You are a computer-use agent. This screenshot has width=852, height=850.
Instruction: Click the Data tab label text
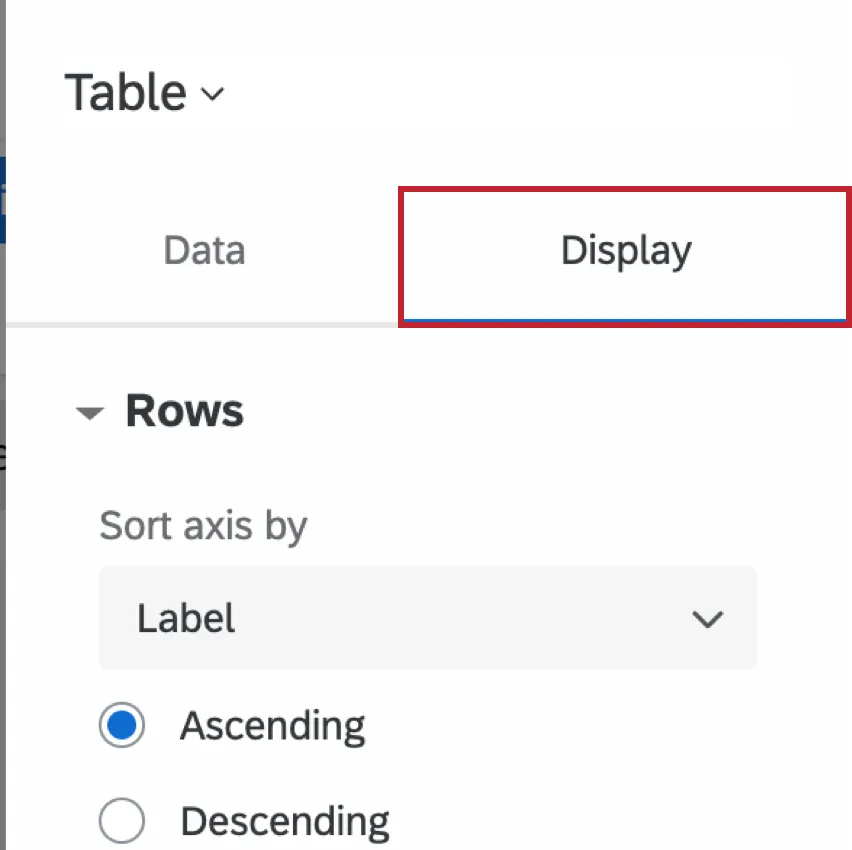[203, 251]
